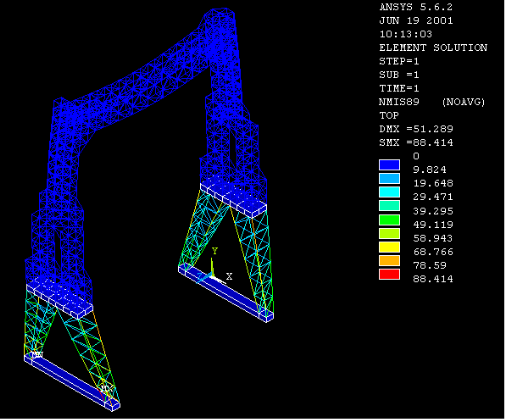Click the ELEMENT SOLUTION title text

433,48
